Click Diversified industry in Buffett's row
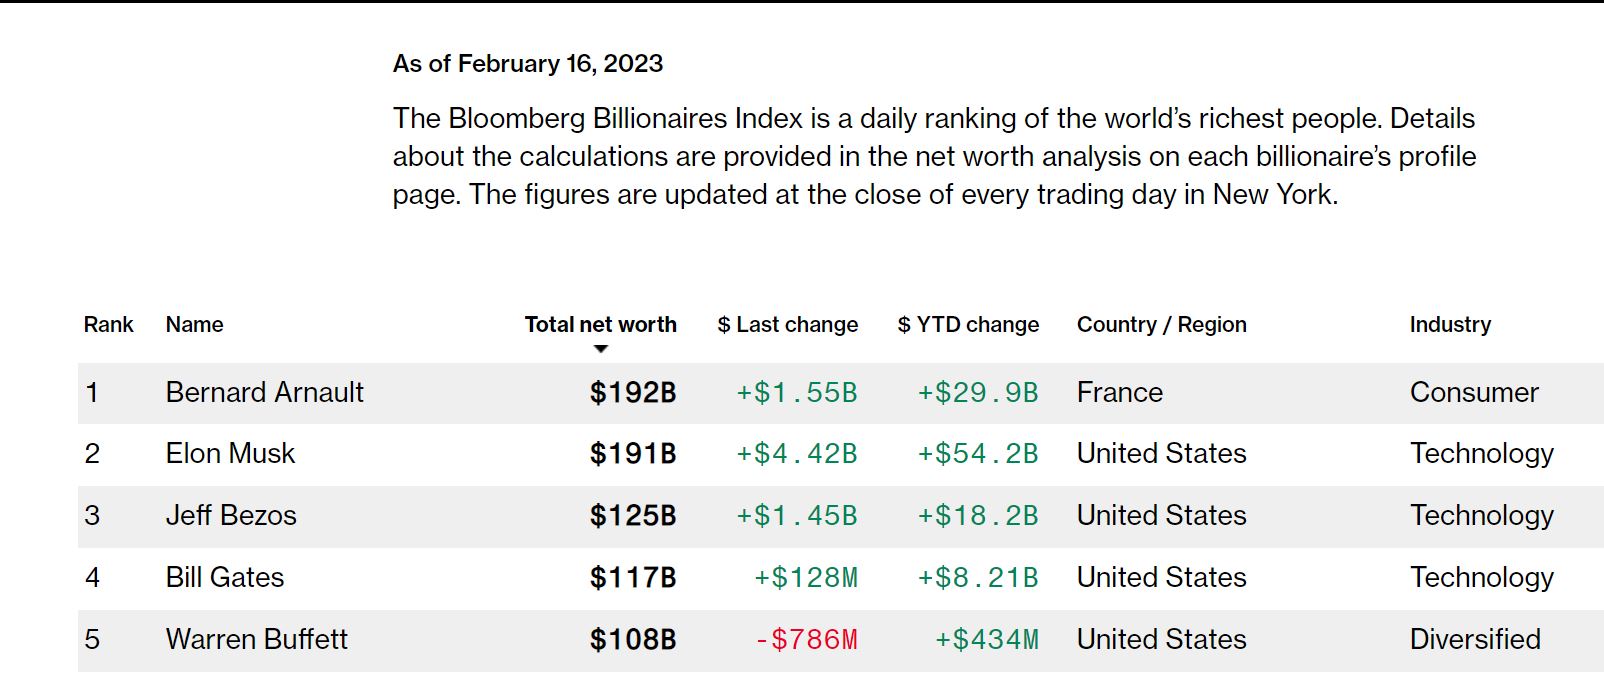 coord(1474,639)
